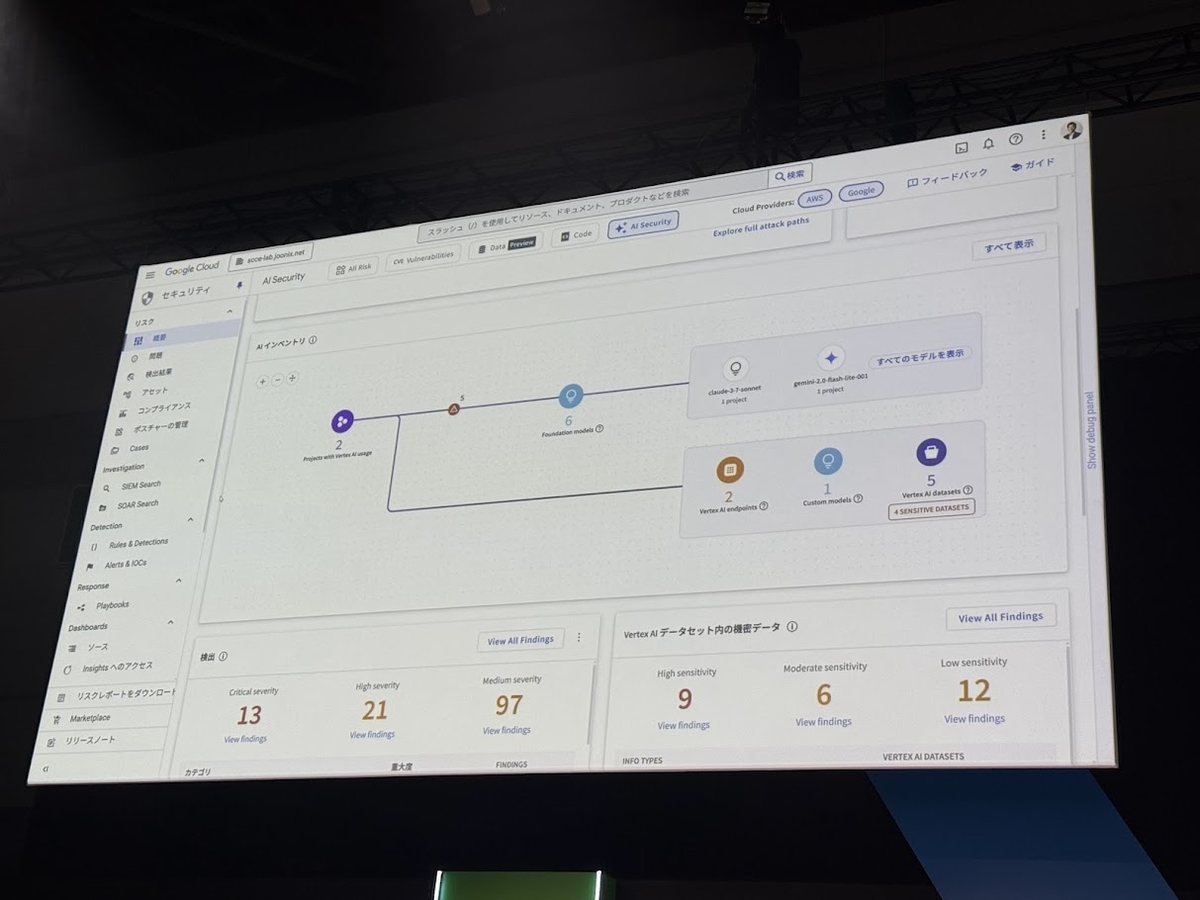Open the hamburger navigation menu

point(150,274)
